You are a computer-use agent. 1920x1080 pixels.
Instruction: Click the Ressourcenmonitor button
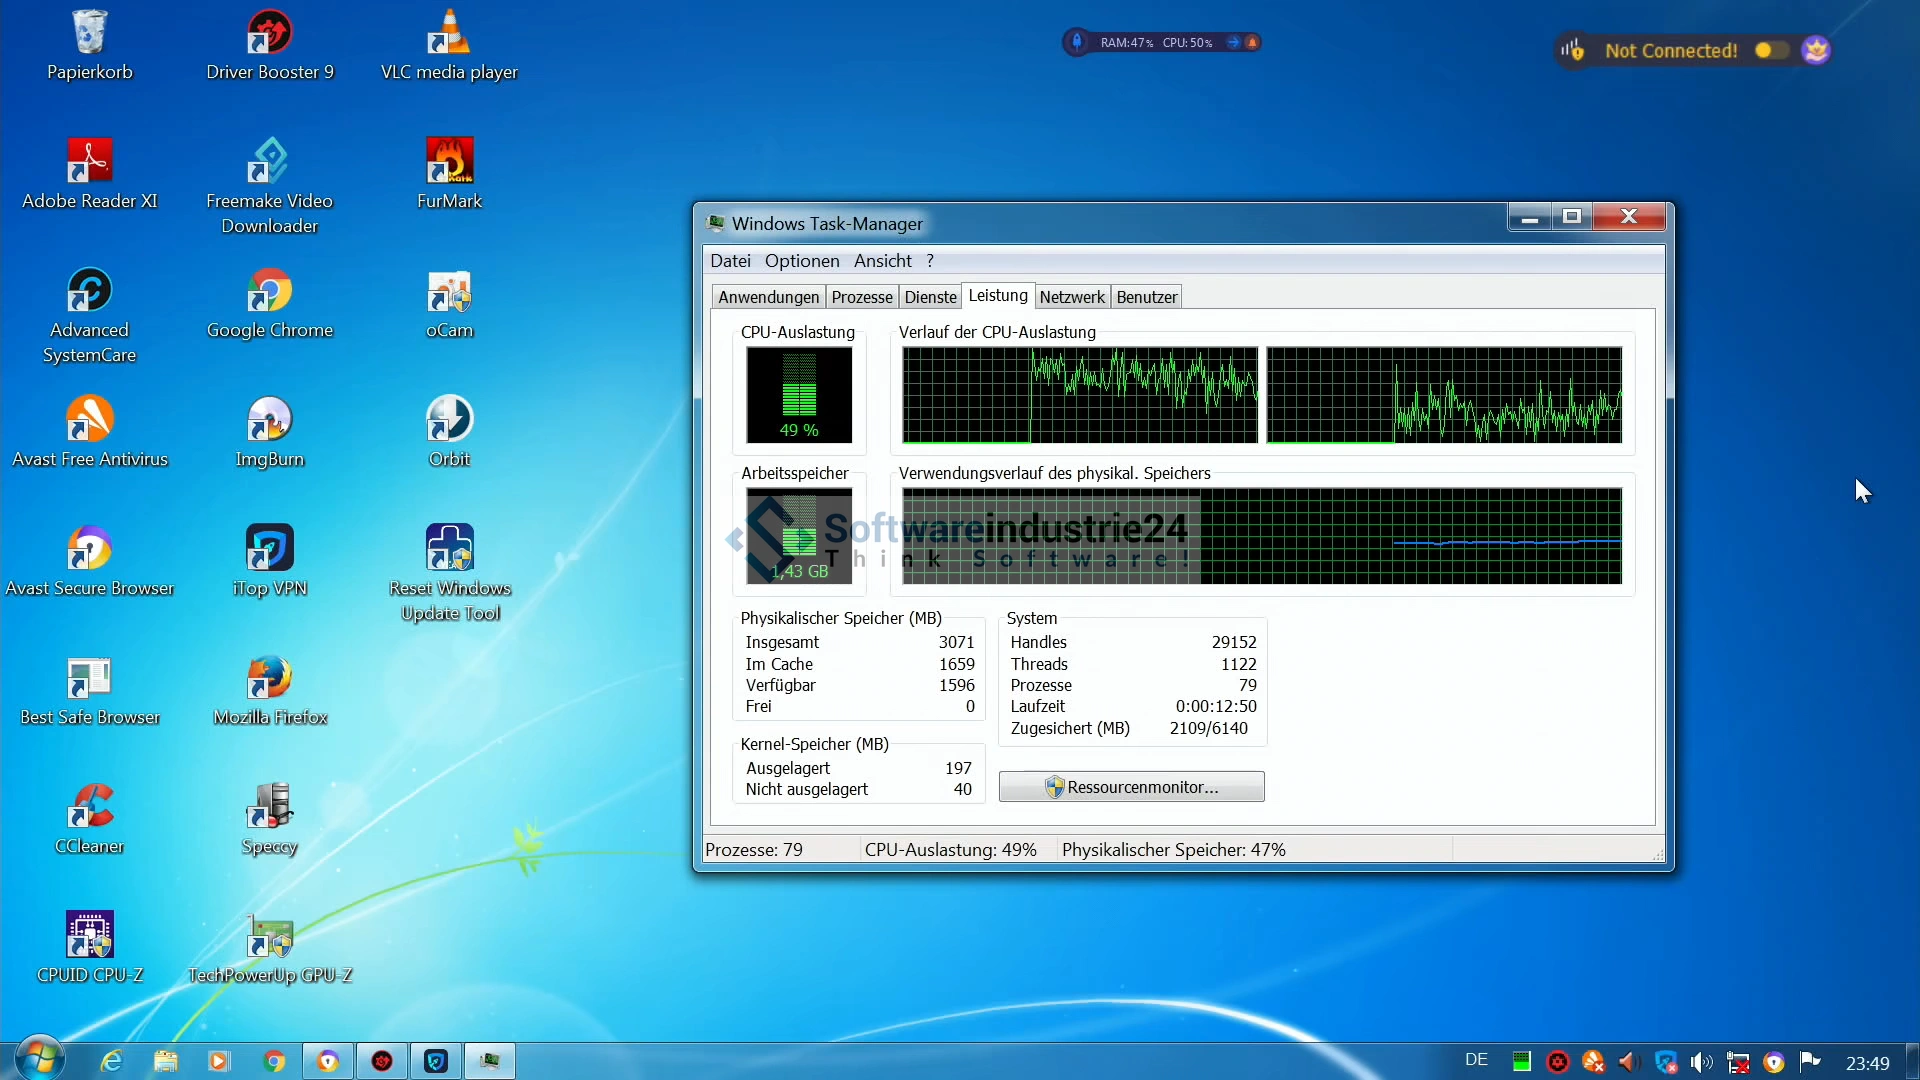tap(1131, 787)
